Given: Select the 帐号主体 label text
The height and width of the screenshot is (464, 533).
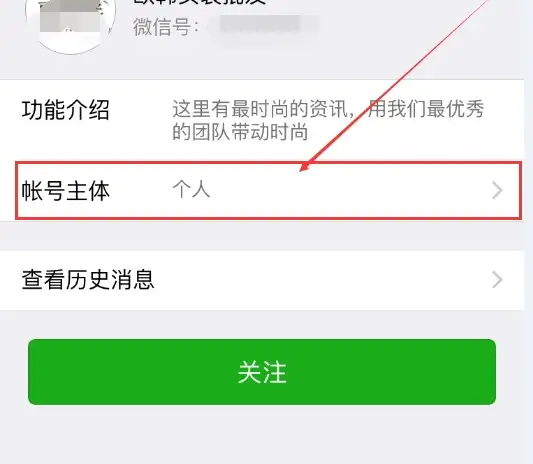Looking at the screenshot, I should coord(66,191).
